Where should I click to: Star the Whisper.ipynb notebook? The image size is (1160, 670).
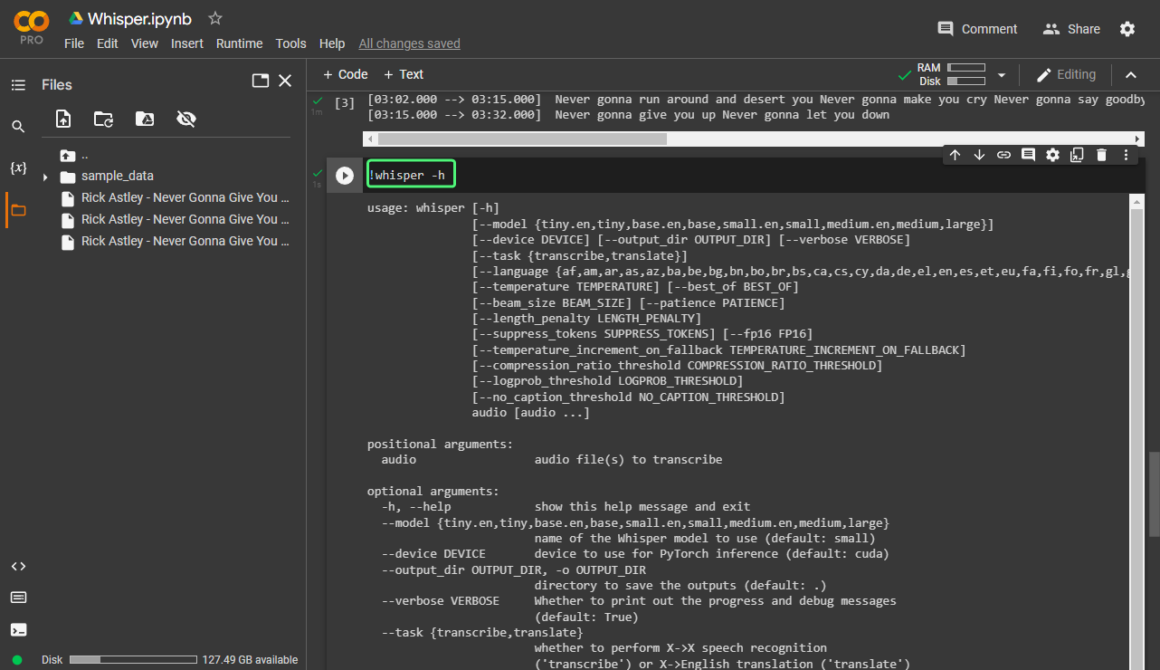[215, 19]
